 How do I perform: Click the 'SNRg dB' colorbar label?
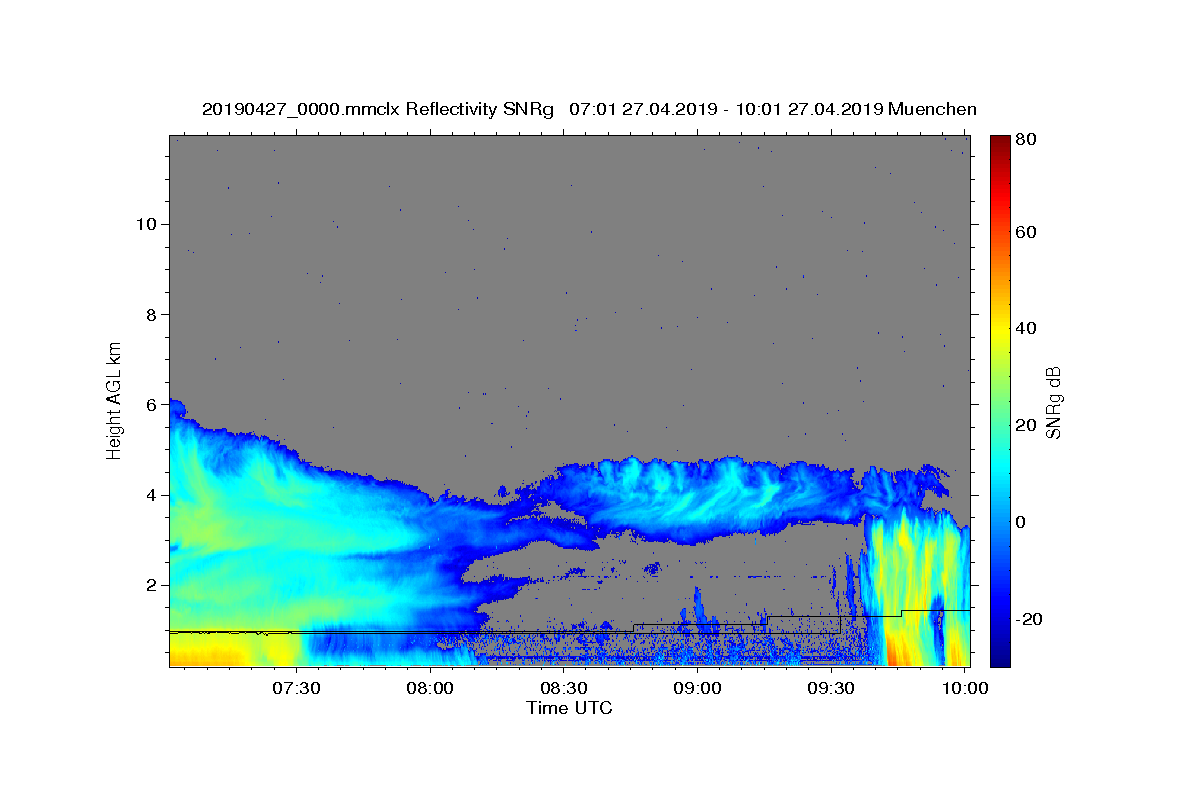1053,402
